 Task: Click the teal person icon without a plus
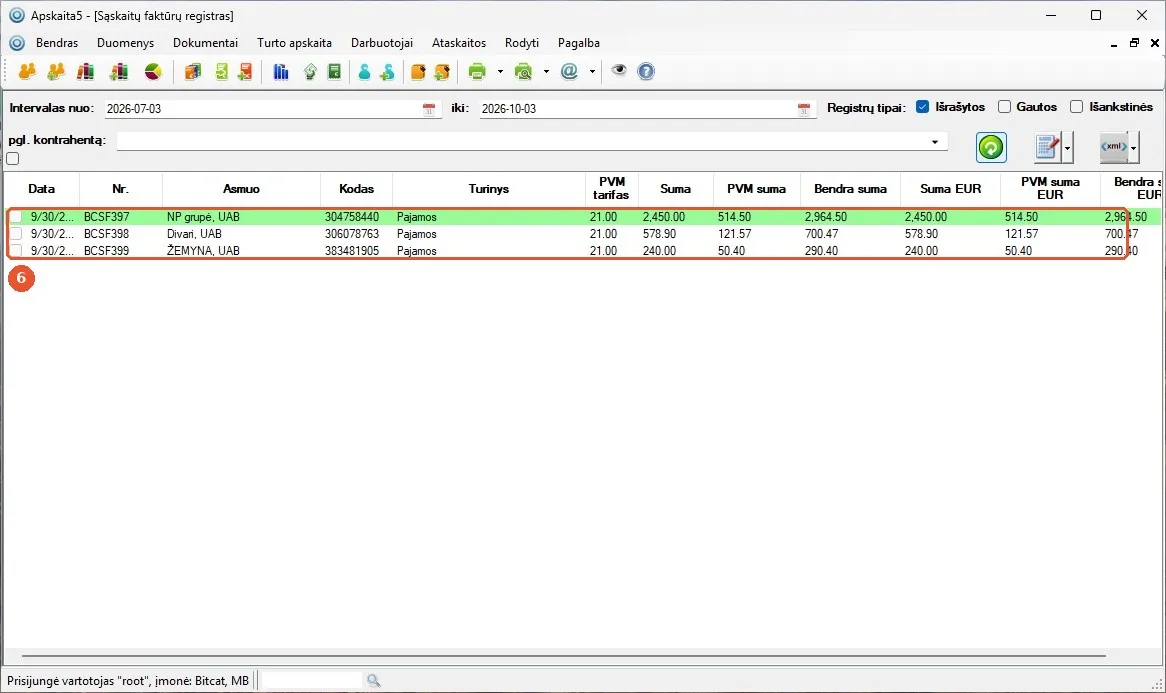click(x=364, y=71)
